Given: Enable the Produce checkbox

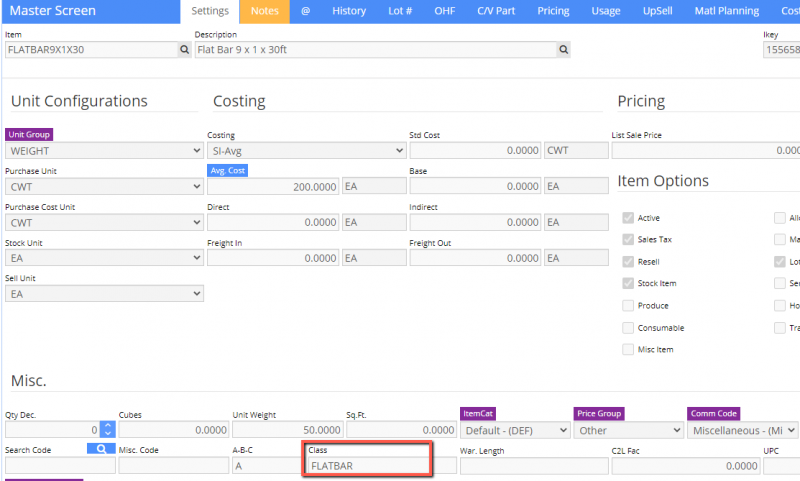Looking at the screenshot, I should pos(628,306).
